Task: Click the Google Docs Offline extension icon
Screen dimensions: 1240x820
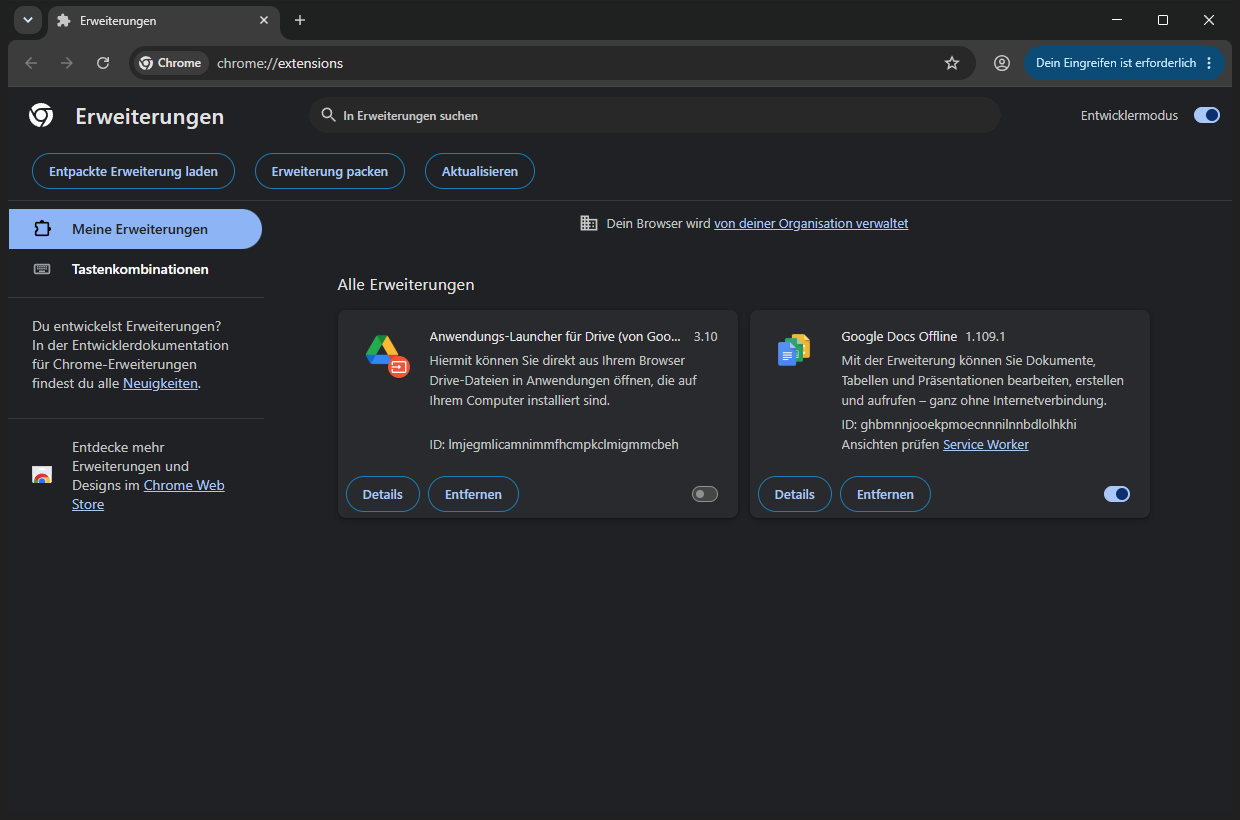Action: (x=794, y=351)
